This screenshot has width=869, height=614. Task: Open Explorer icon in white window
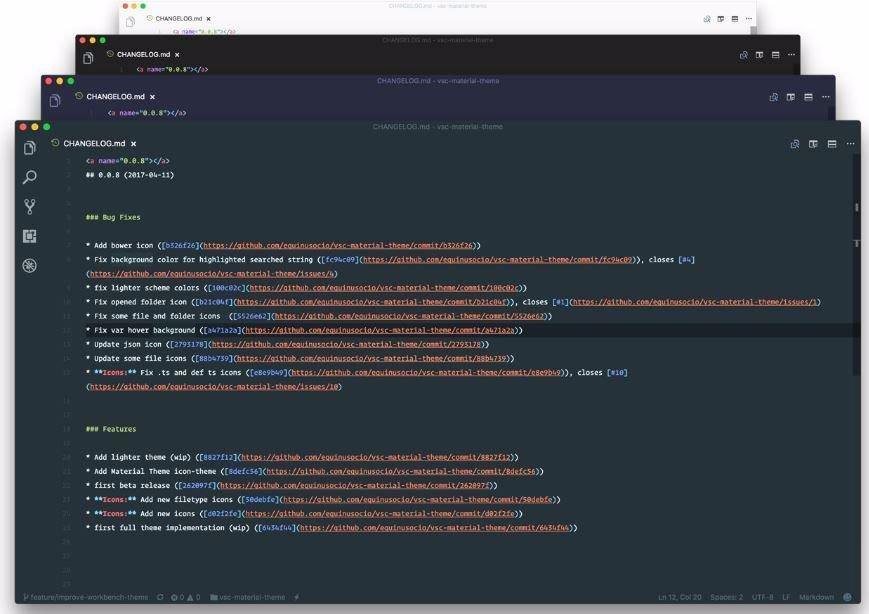[130, 22]
